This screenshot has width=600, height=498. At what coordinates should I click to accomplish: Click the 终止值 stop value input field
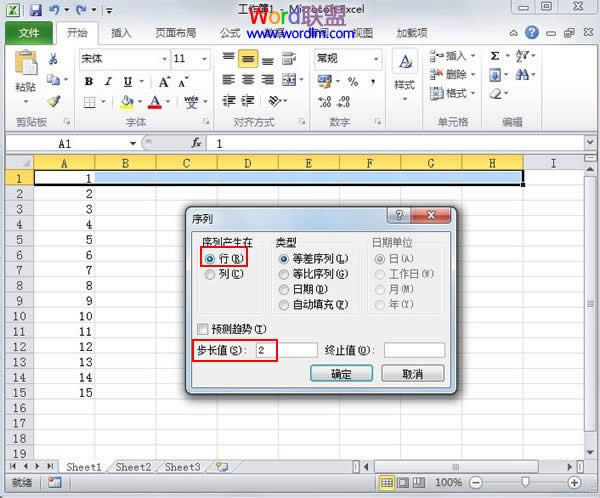(414, 350)
